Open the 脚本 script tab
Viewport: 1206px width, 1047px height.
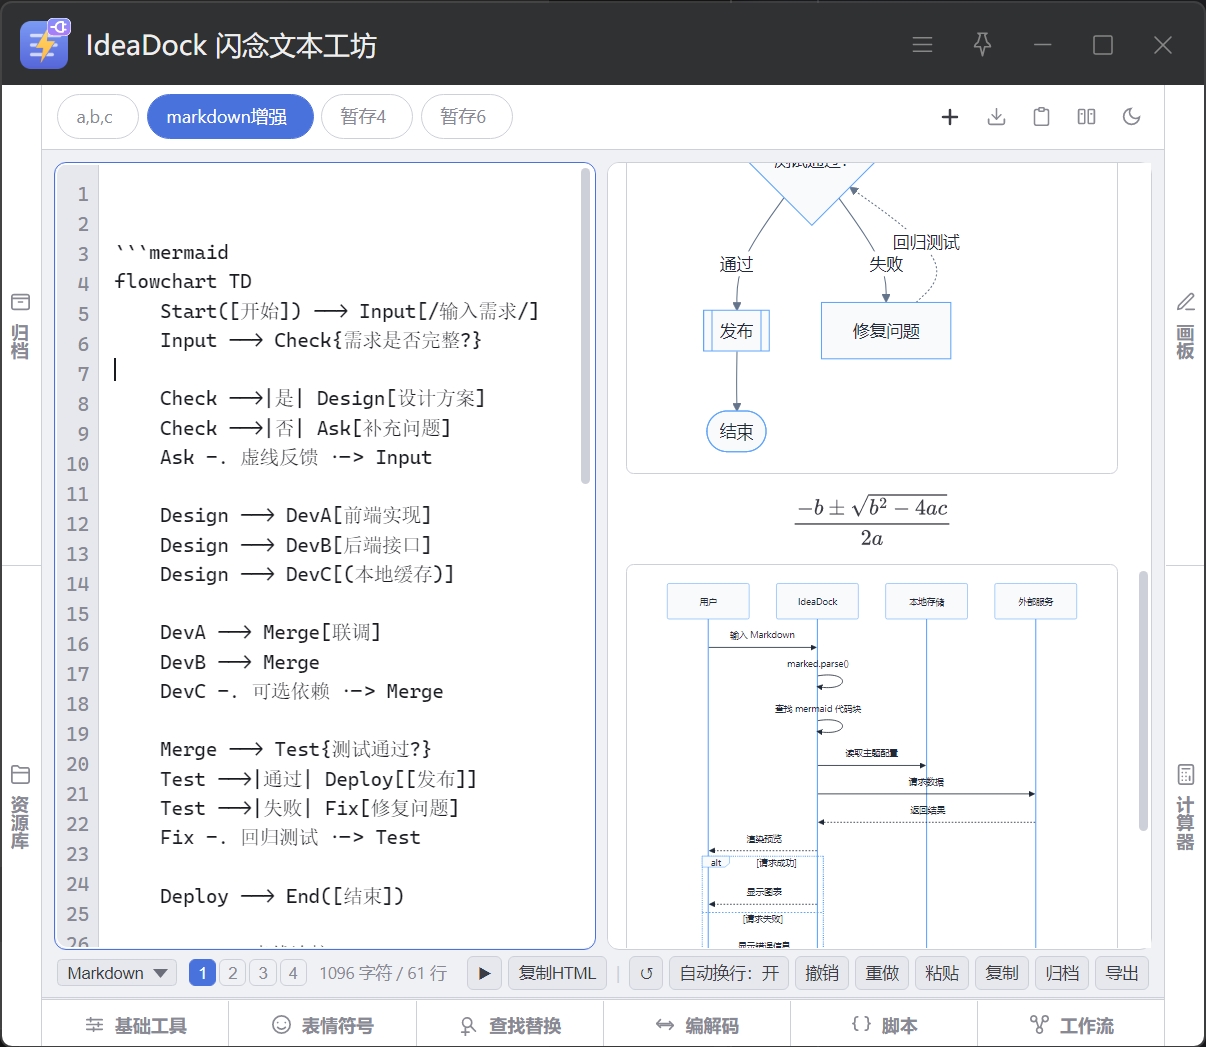[x=884, y=1025]
